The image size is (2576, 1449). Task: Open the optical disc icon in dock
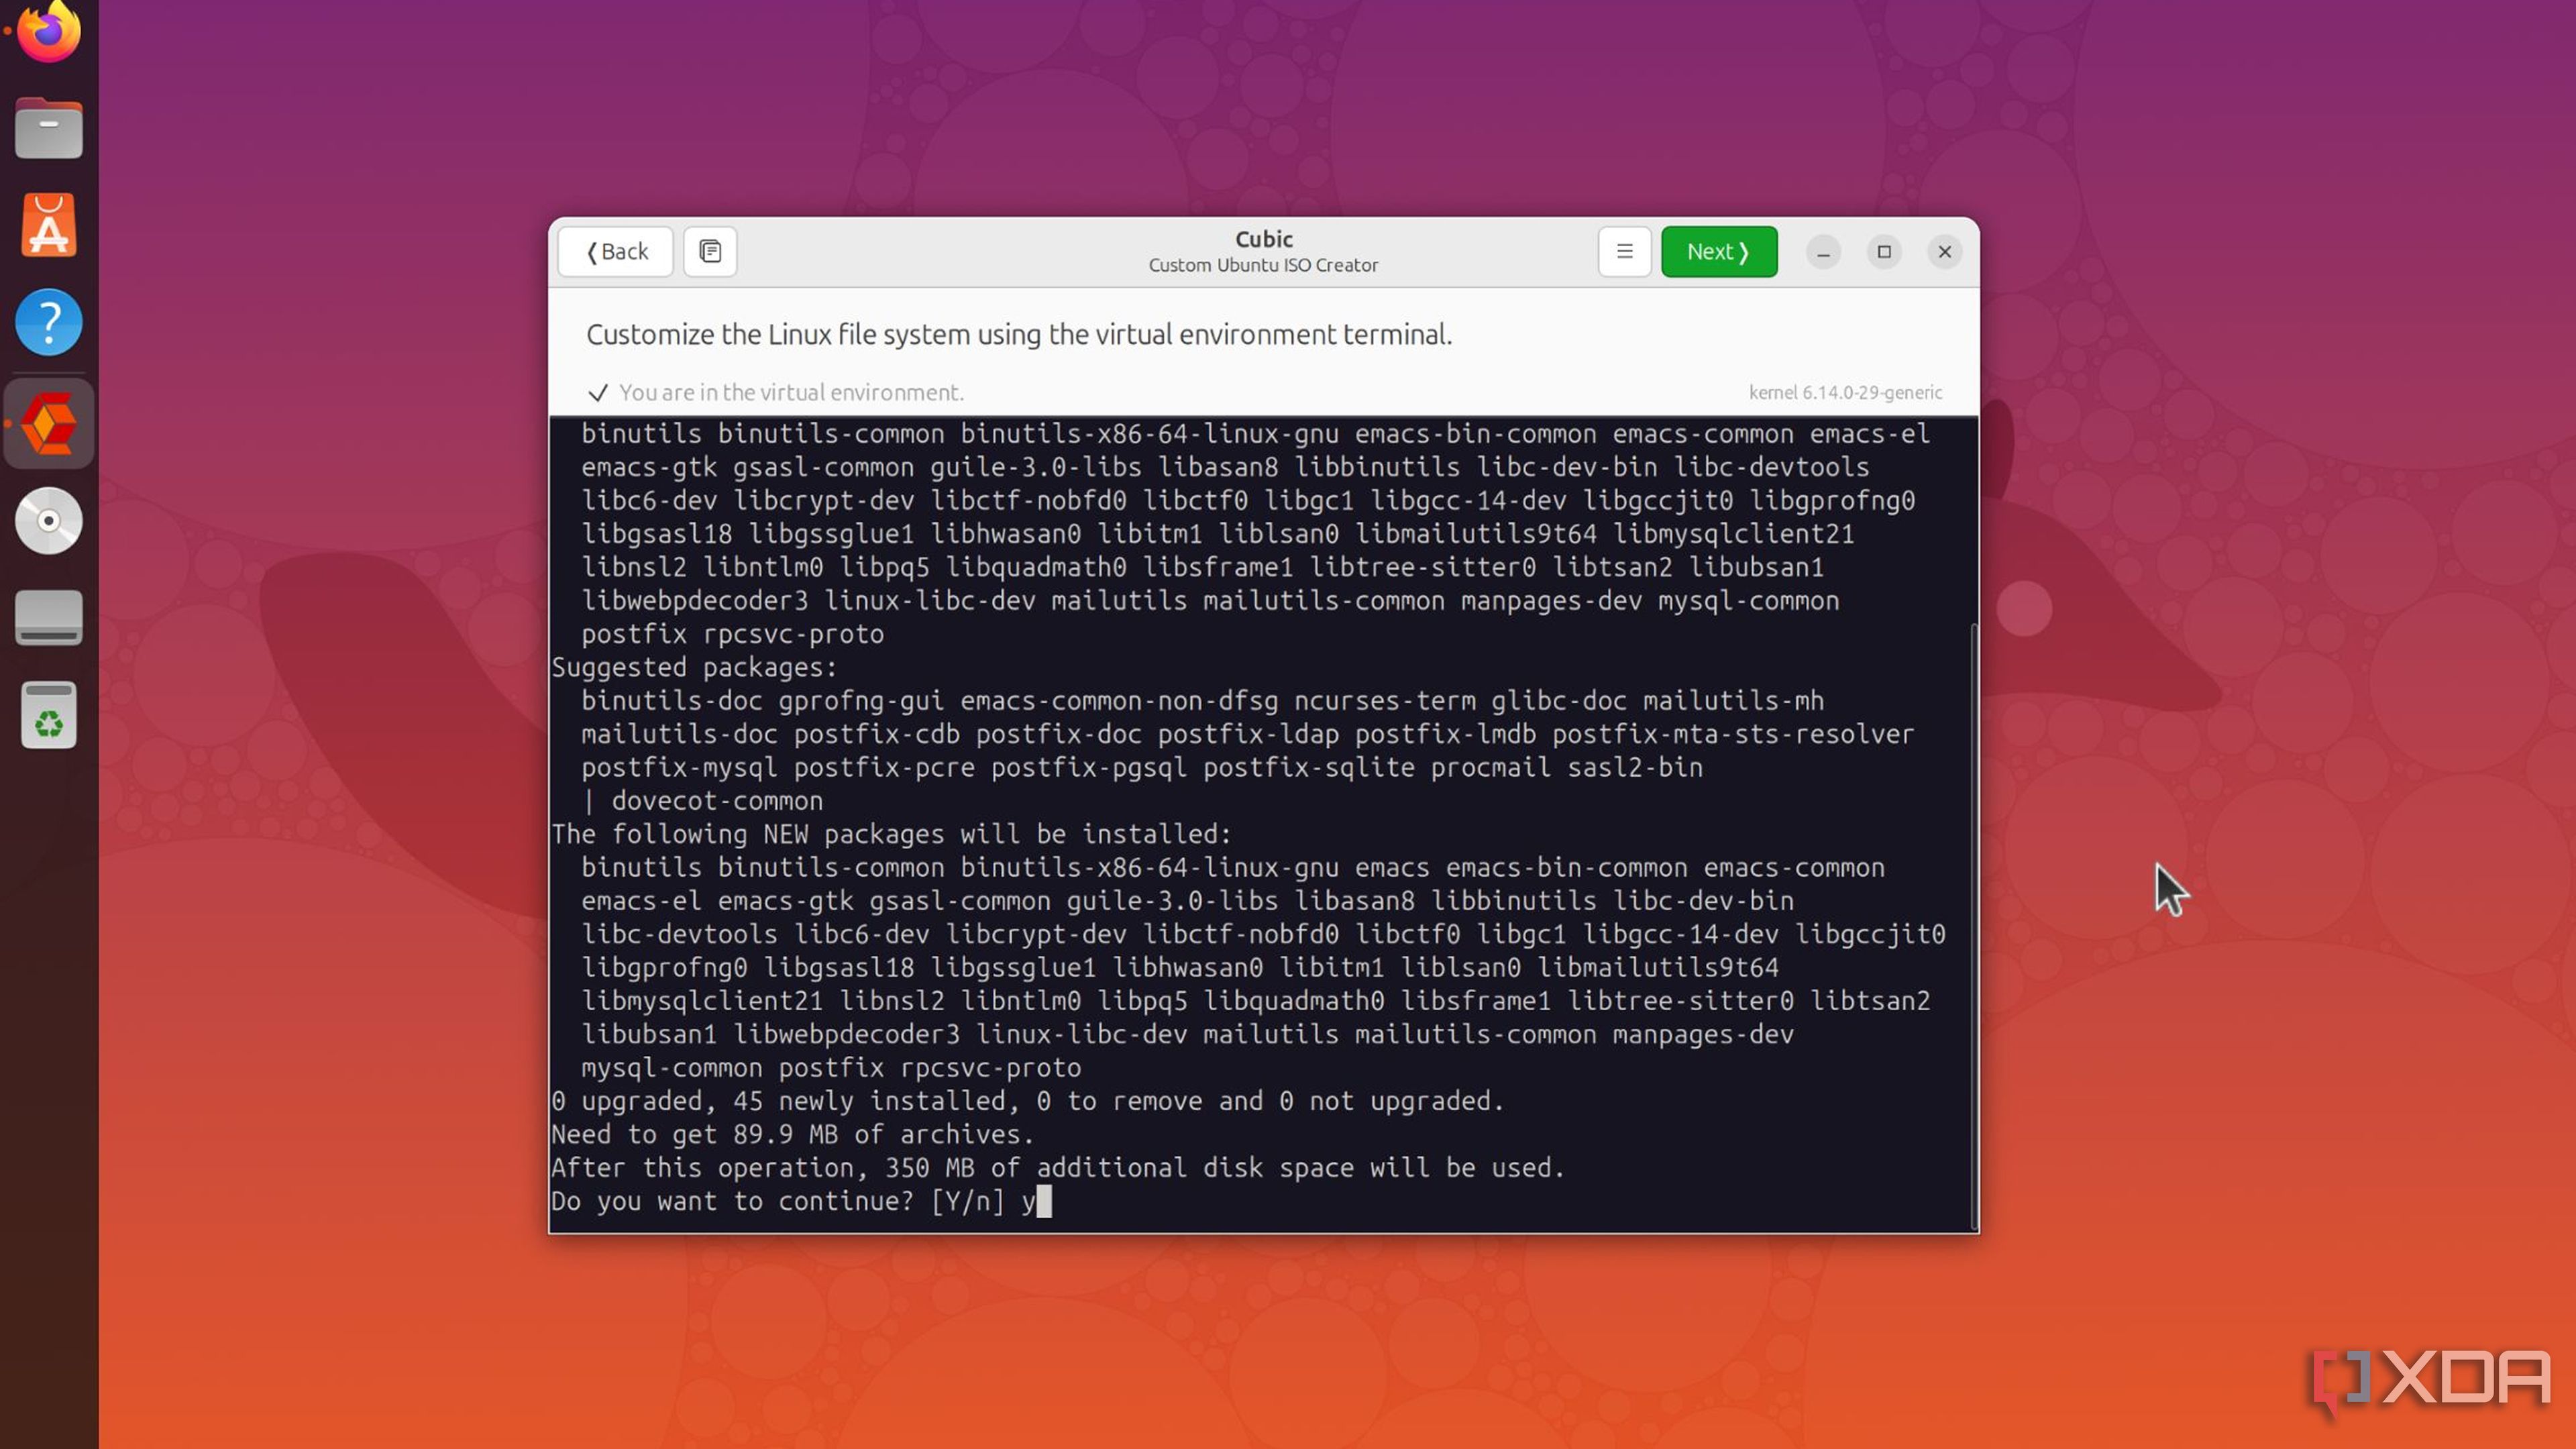[48, 520]
